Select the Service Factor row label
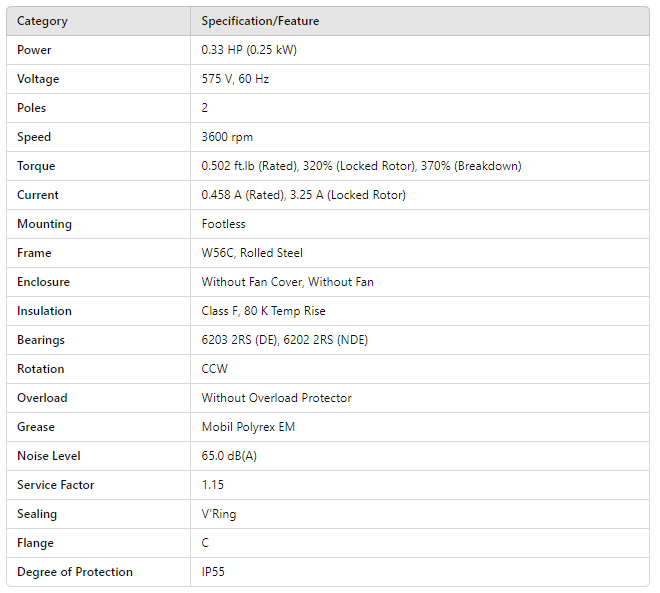The height and width of the screenshot is (593, 660). [55, 485]
